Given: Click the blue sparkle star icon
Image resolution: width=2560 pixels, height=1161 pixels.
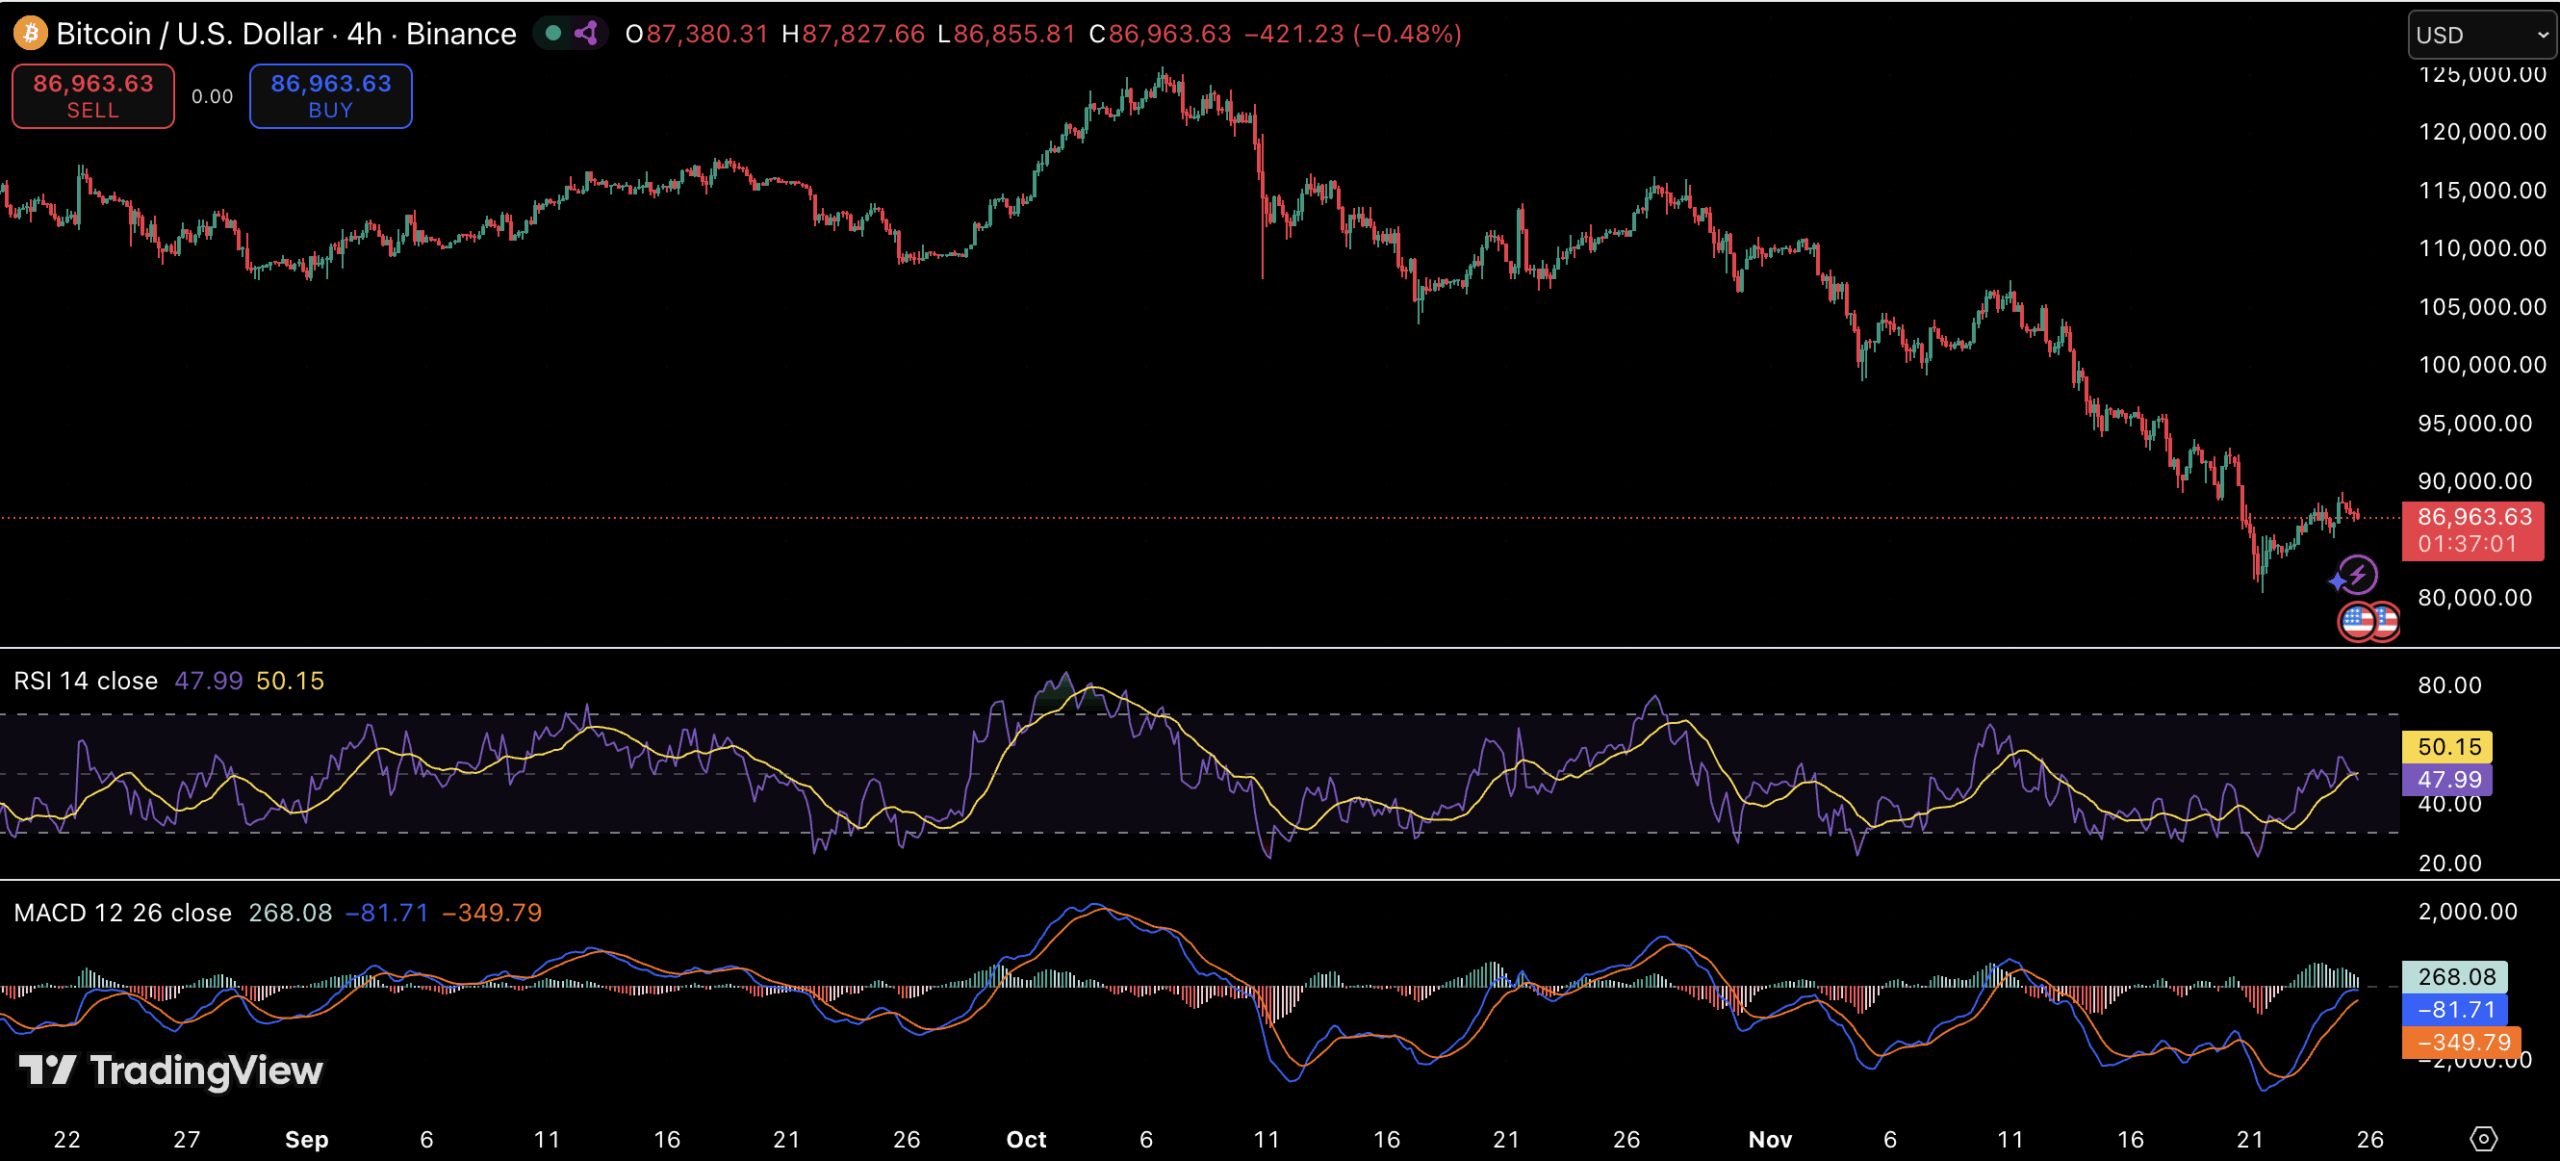Looking at the screenshot, I should (2337, 581).
